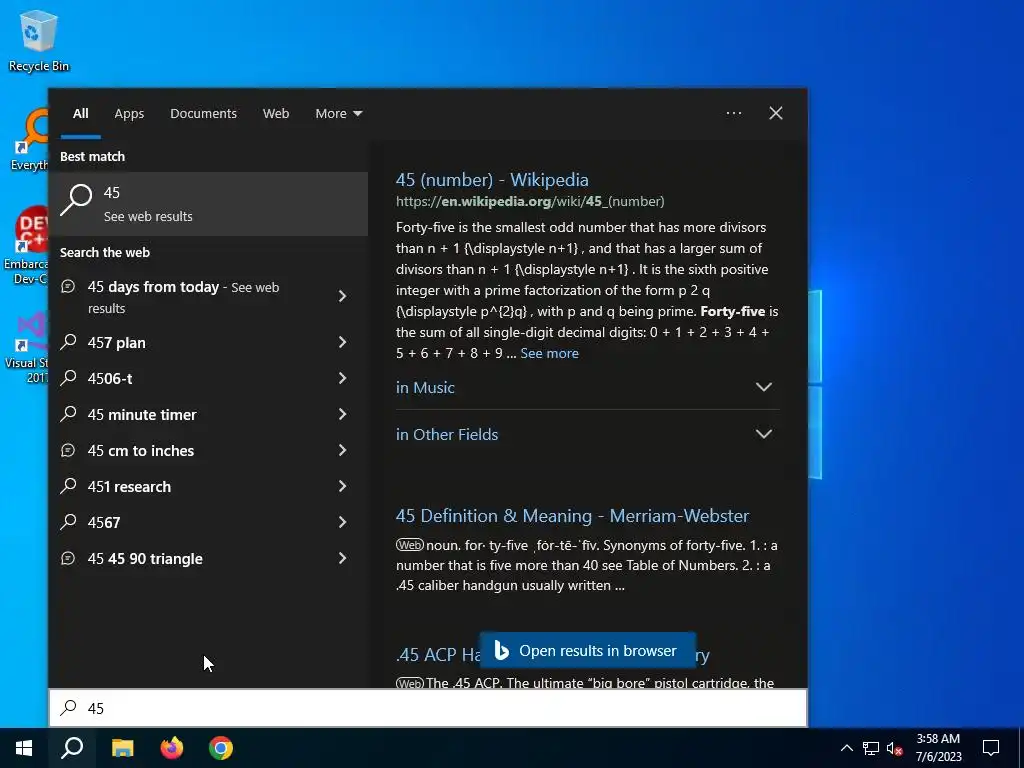Expand arrow for '45 45 90 triangle'
This screenshot has height=768, width=1024.
click(x=342, y=558)
